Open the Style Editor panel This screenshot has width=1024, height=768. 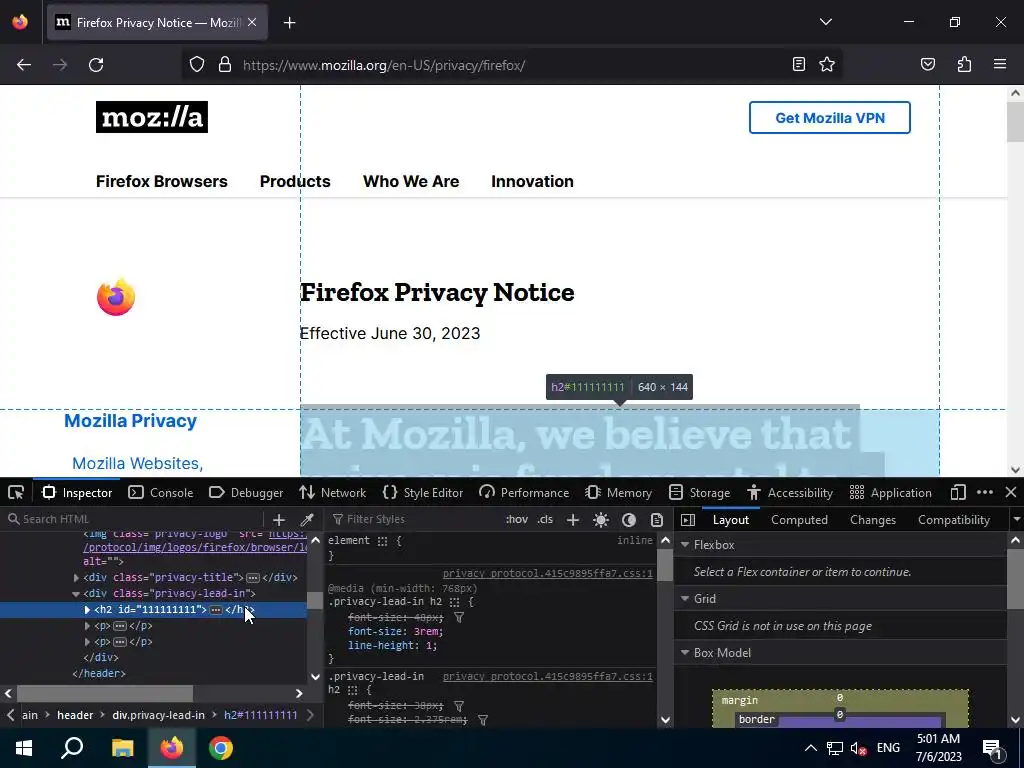click(x=423, y=492)
